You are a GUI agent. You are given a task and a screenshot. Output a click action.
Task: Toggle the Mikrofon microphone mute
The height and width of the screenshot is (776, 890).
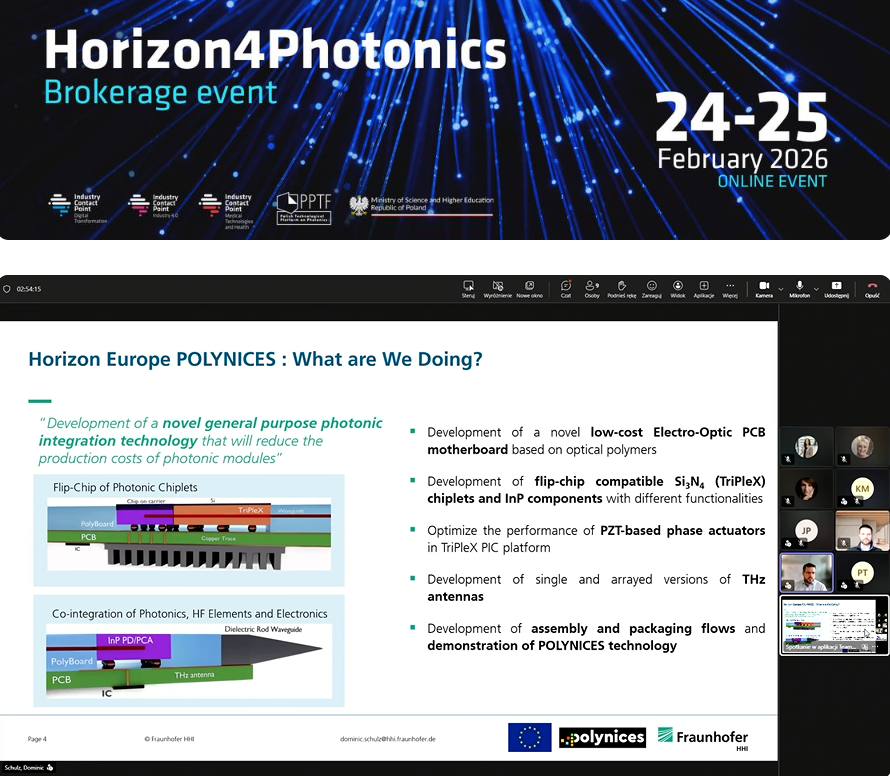tap(799, 288)
